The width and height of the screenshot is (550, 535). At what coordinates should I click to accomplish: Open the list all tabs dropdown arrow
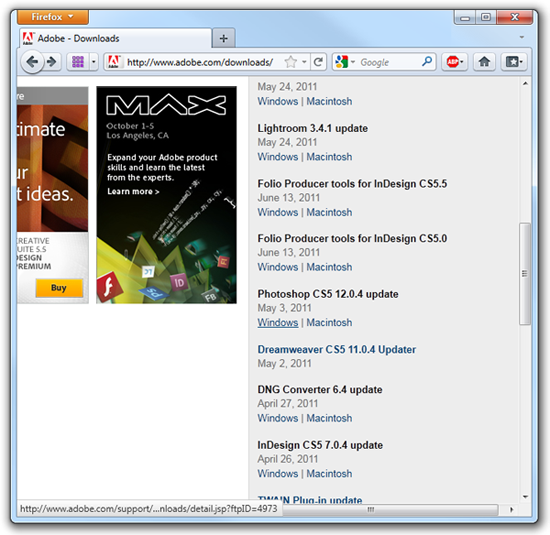(522, 37)
